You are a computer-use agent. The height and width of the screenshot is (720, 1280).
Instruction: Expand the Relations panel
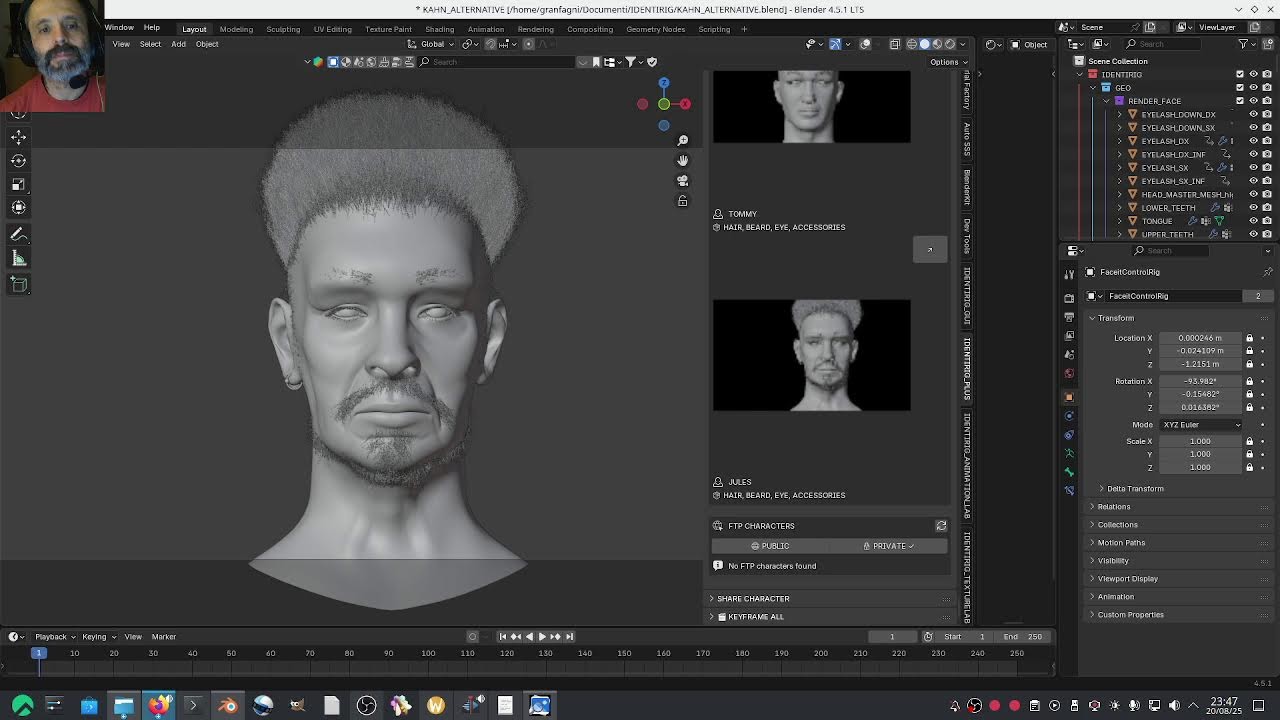[x=1112, y=507]
